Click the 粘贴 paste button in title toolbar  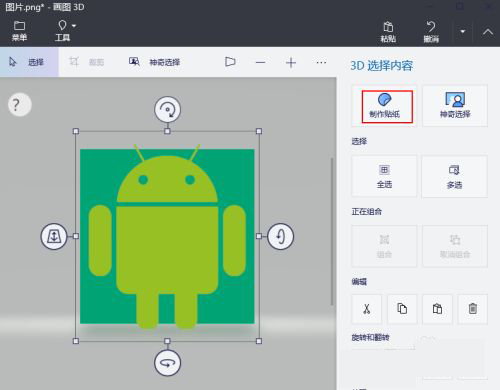[x=388, y=32]
